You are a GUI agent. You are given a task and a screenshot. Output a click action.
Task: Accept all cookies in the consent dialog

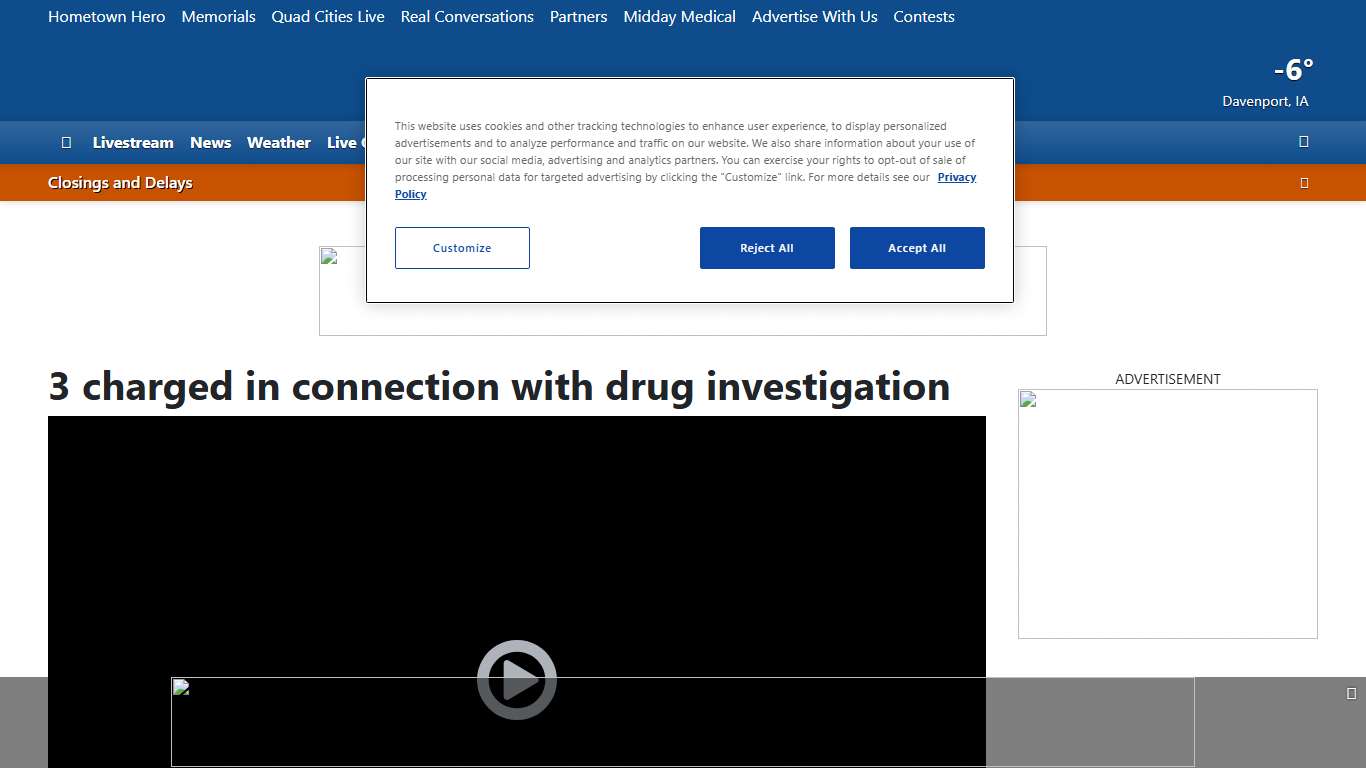(916, 248)
